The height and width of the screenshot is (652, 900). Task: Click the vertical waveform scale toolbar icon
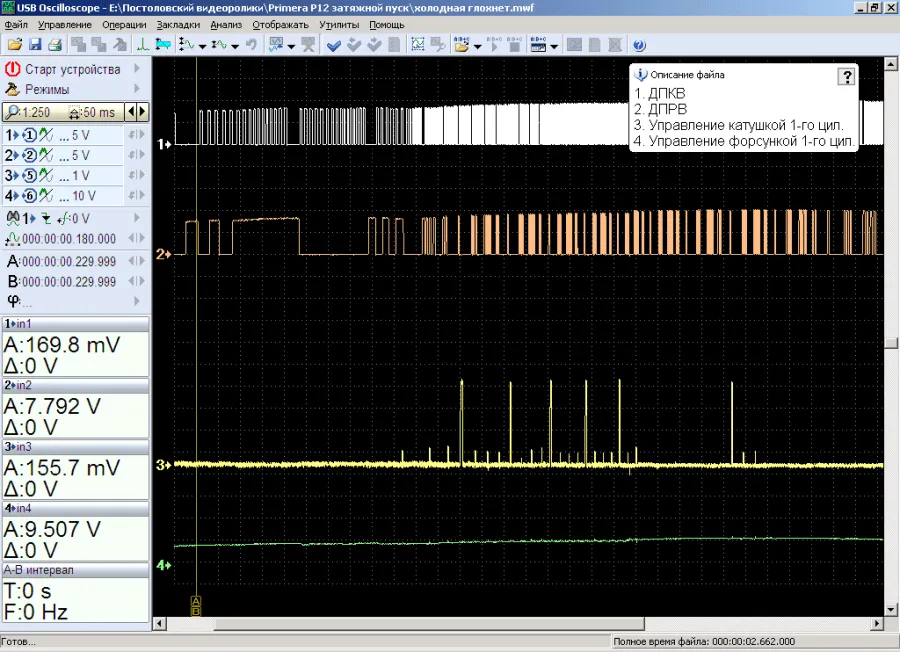click(x=187, y=44)
